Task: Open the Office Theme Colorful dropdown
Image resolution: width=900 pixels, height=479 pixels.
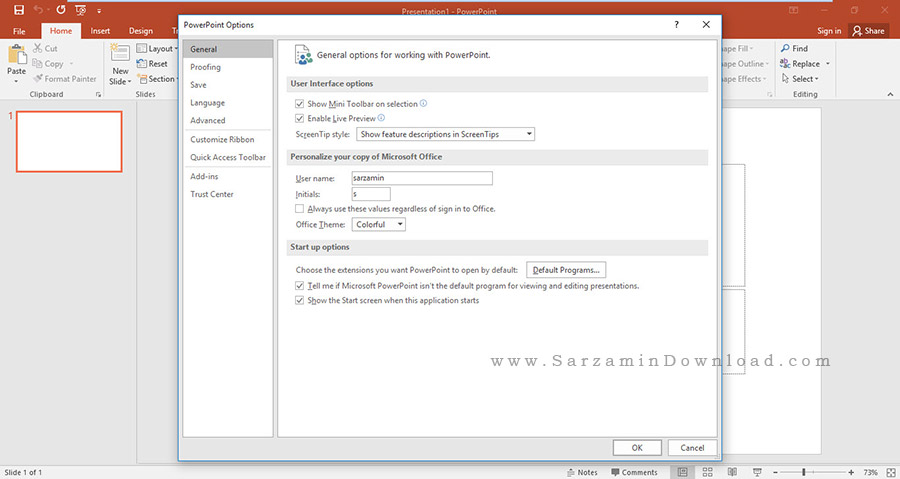Action: point(379,224)
